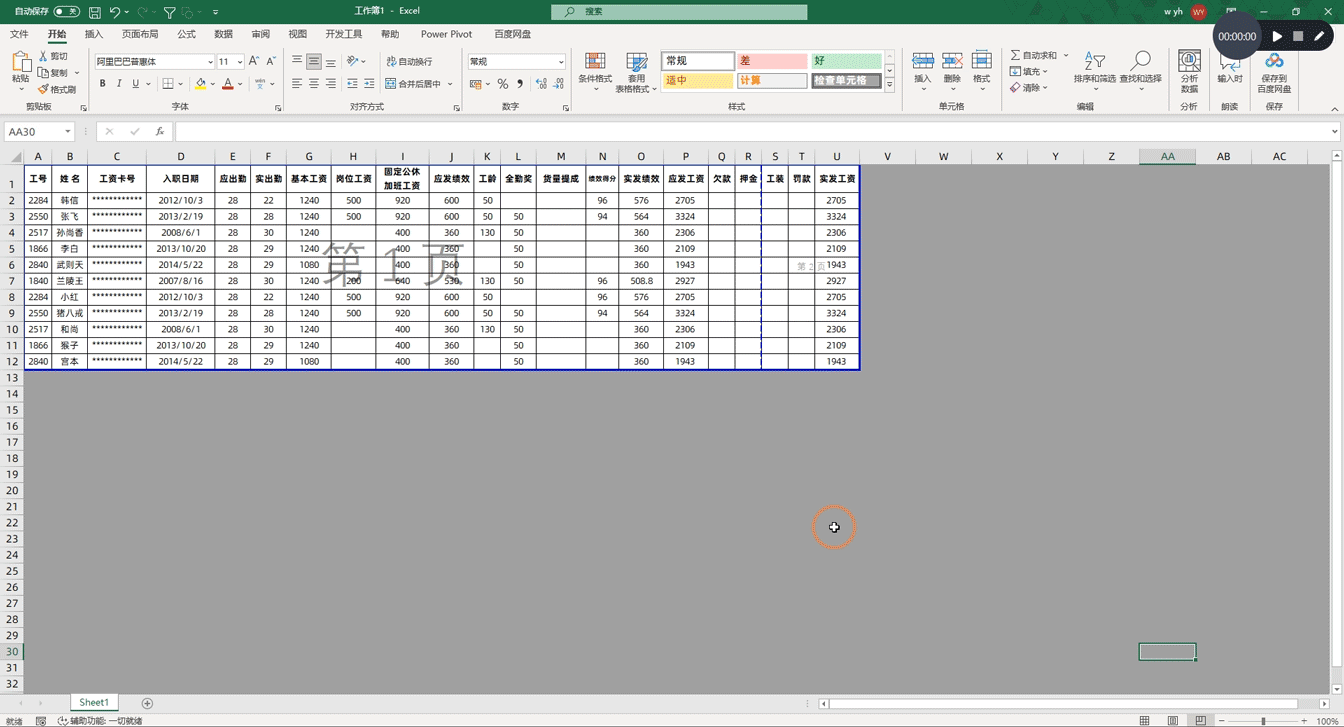
Task: Toggle Bold formatting button
Action: [102, 84]
